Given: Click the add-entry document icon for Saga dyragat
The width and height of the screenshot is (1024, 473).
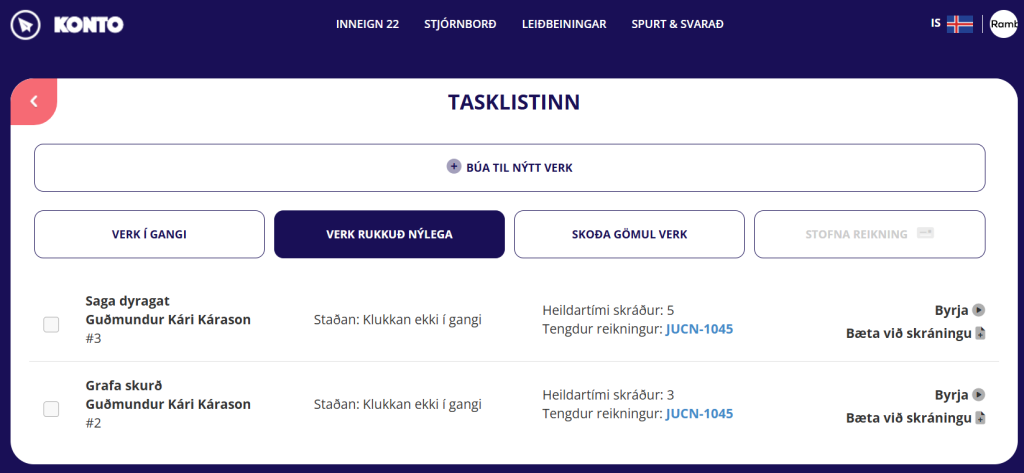Looking at the screenshot, I should (980, 334).
